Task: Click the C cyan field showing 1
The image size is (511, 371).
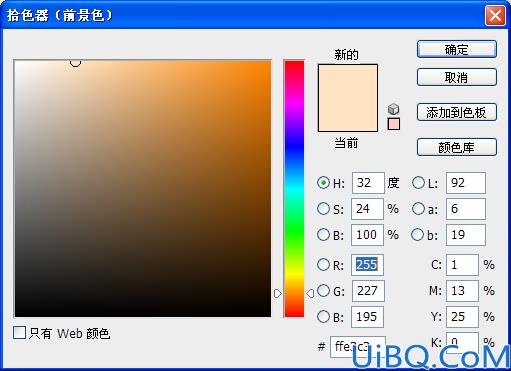Action: pyautogui.click(x=462, y=265)
